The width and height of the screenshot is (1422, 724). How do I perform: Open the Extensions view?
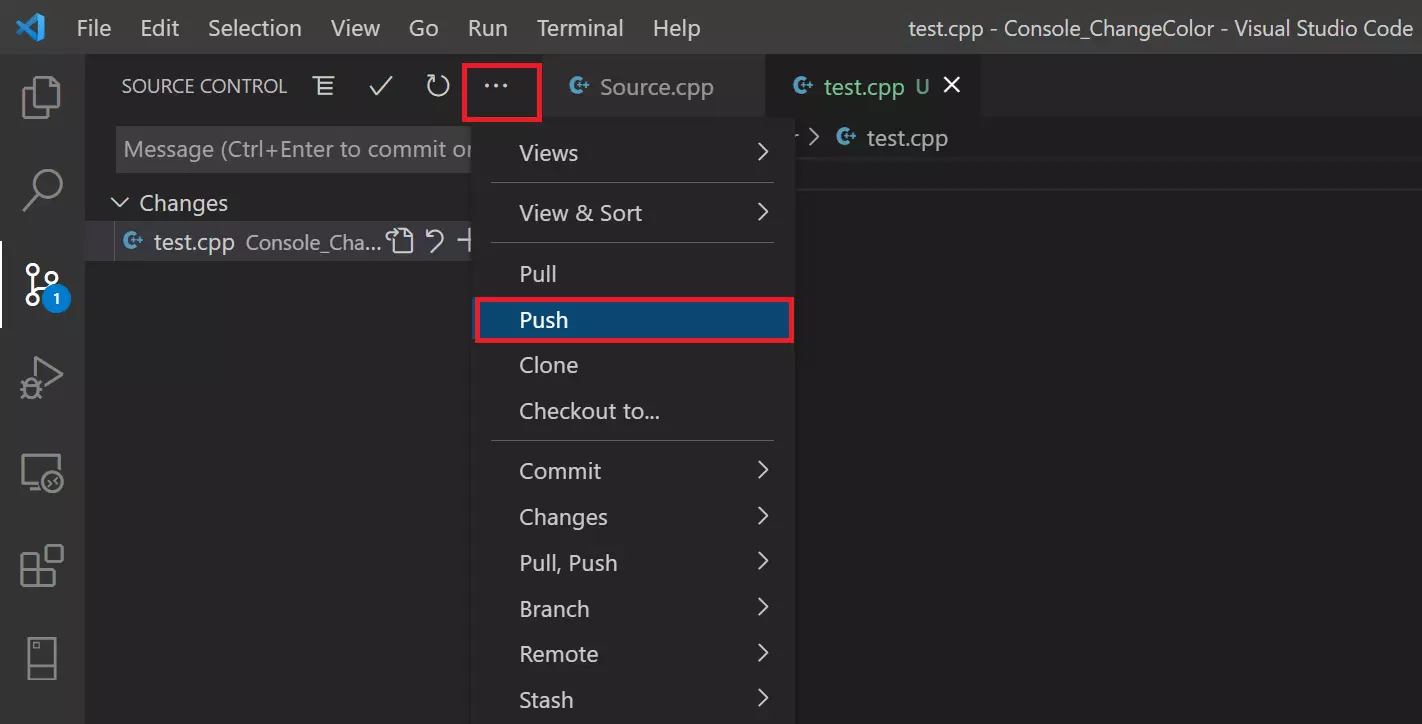point(42,566)
